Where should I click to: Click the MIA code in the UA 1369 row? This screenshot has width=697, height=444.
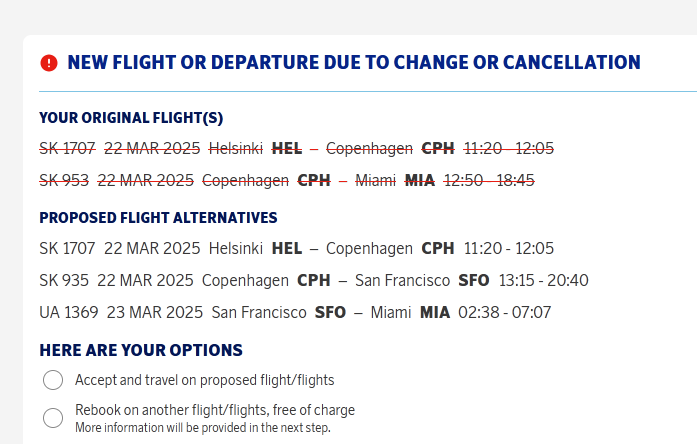click(x=434, y=312)
